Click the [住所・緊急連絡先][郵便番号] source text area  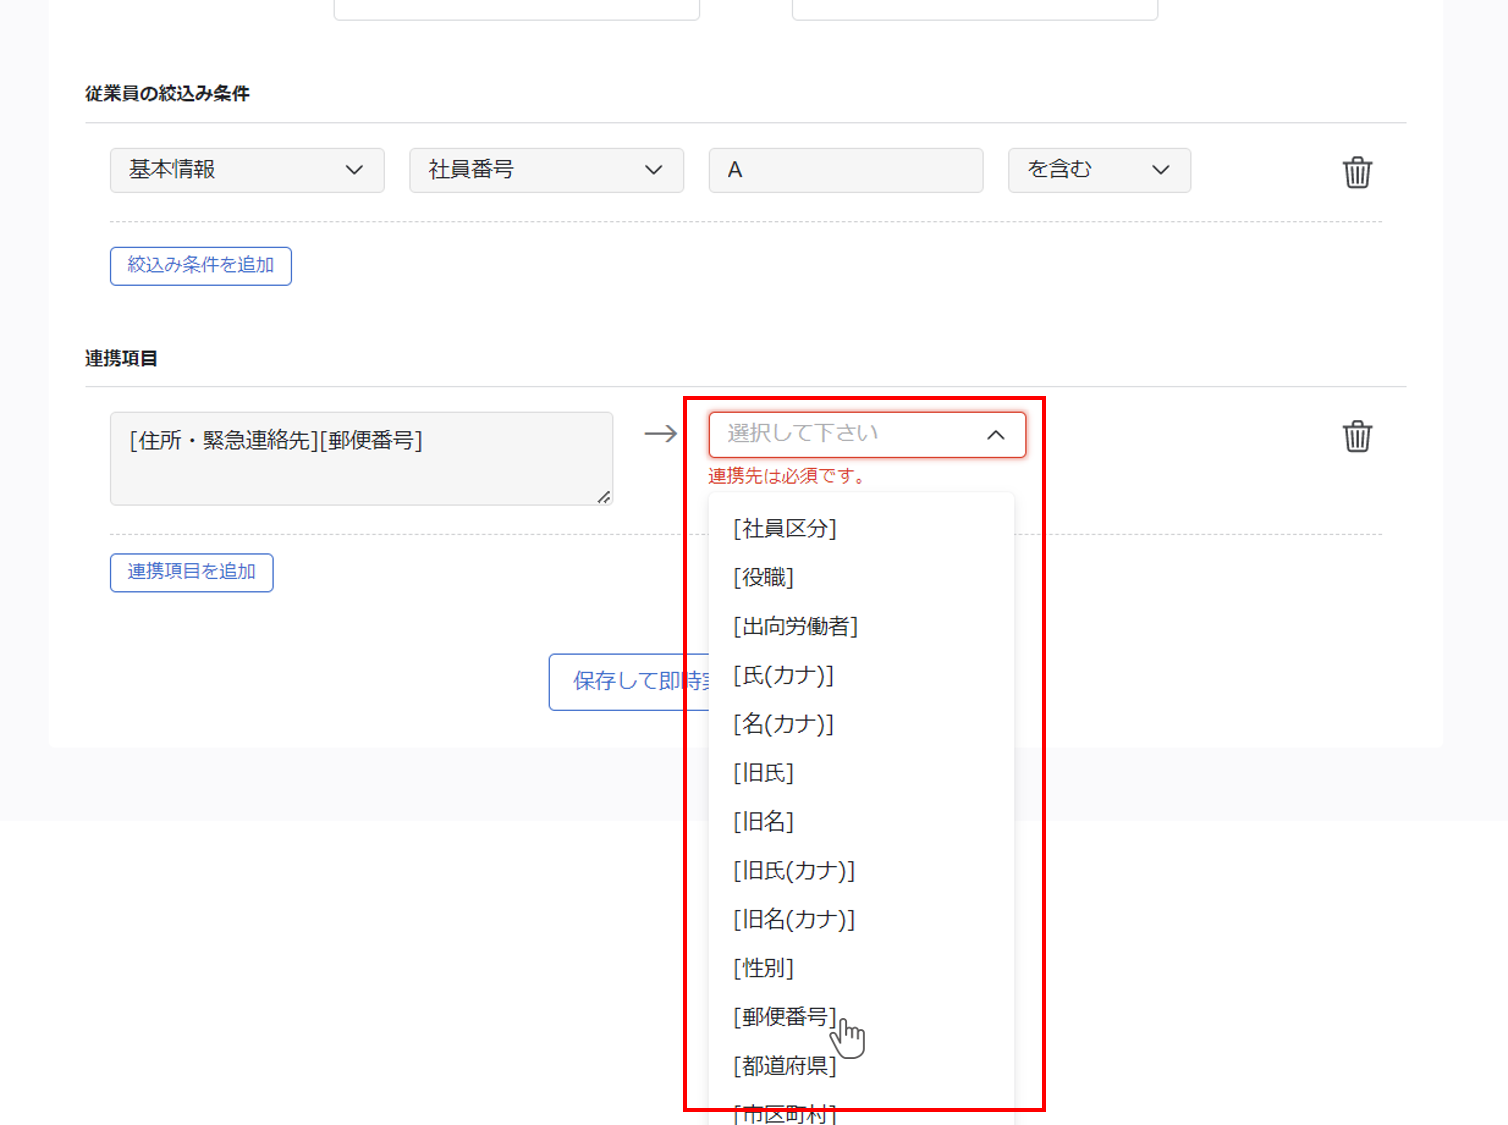[360, 458]
